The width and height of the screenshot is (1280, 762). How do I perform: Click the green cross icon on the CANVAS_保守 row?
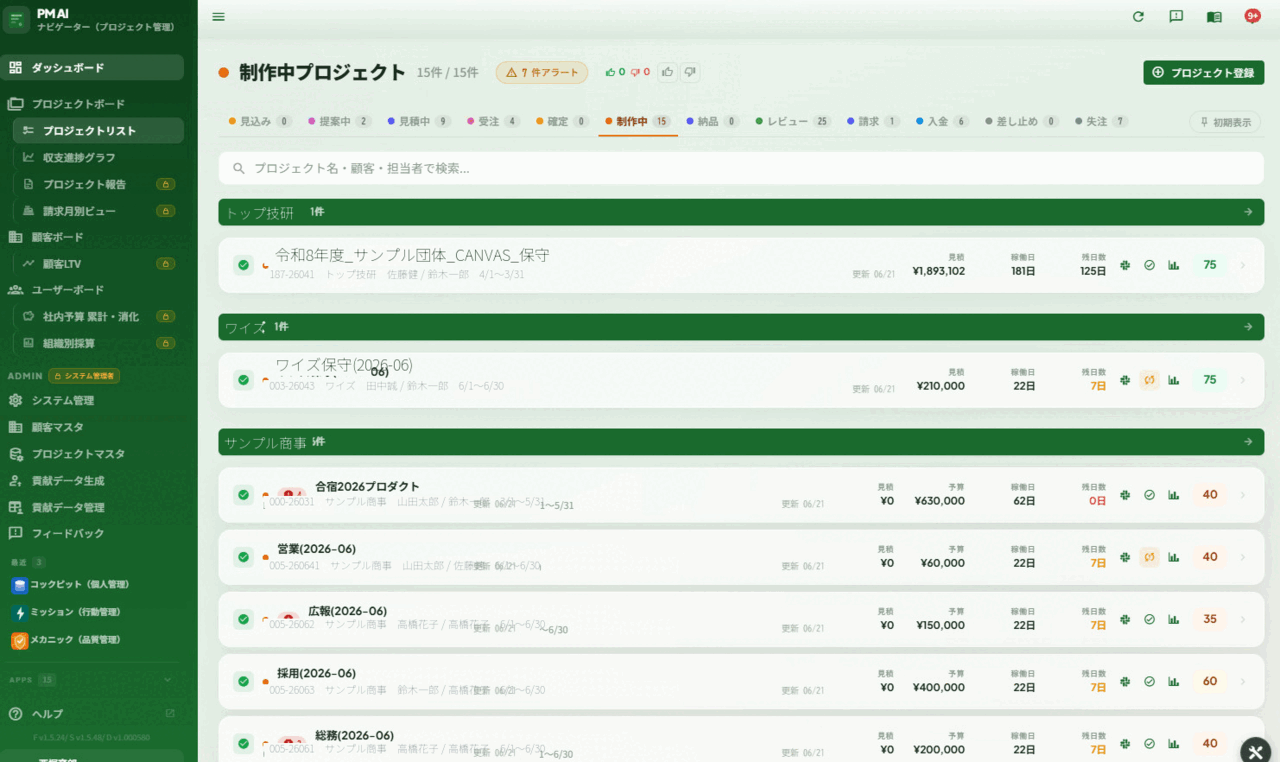[1125, 265]
